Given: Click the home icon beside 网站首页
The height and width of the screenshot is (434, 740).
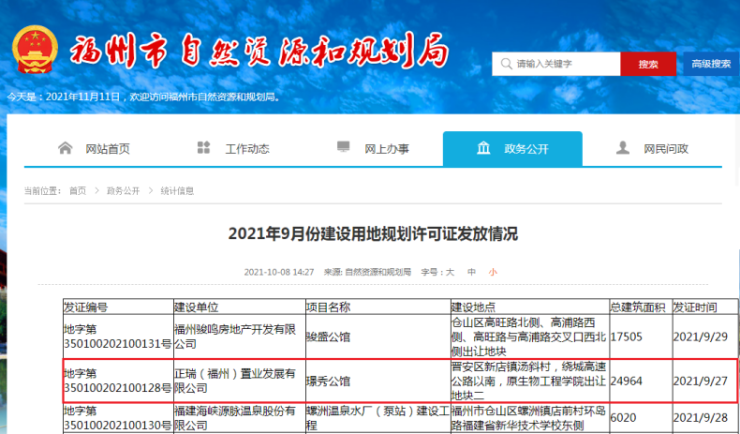Looking at the screenshot, I should pos(65,148).
